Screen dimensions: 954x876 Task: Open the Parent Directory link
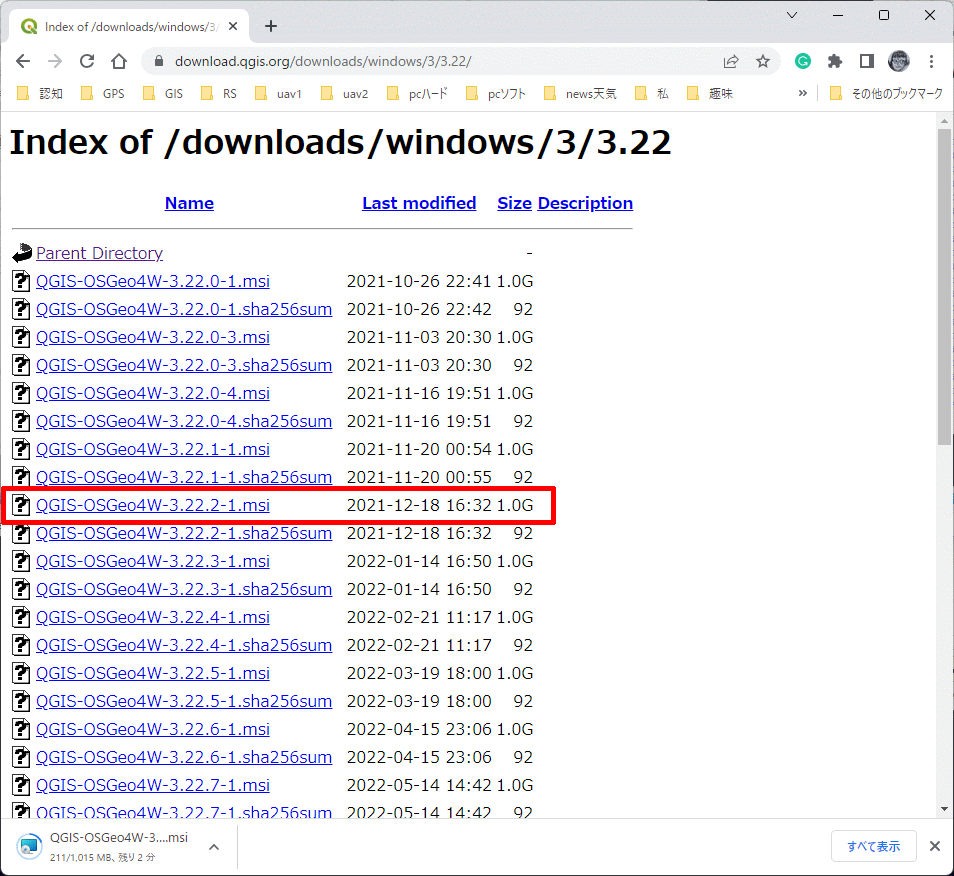coord(99,253)
